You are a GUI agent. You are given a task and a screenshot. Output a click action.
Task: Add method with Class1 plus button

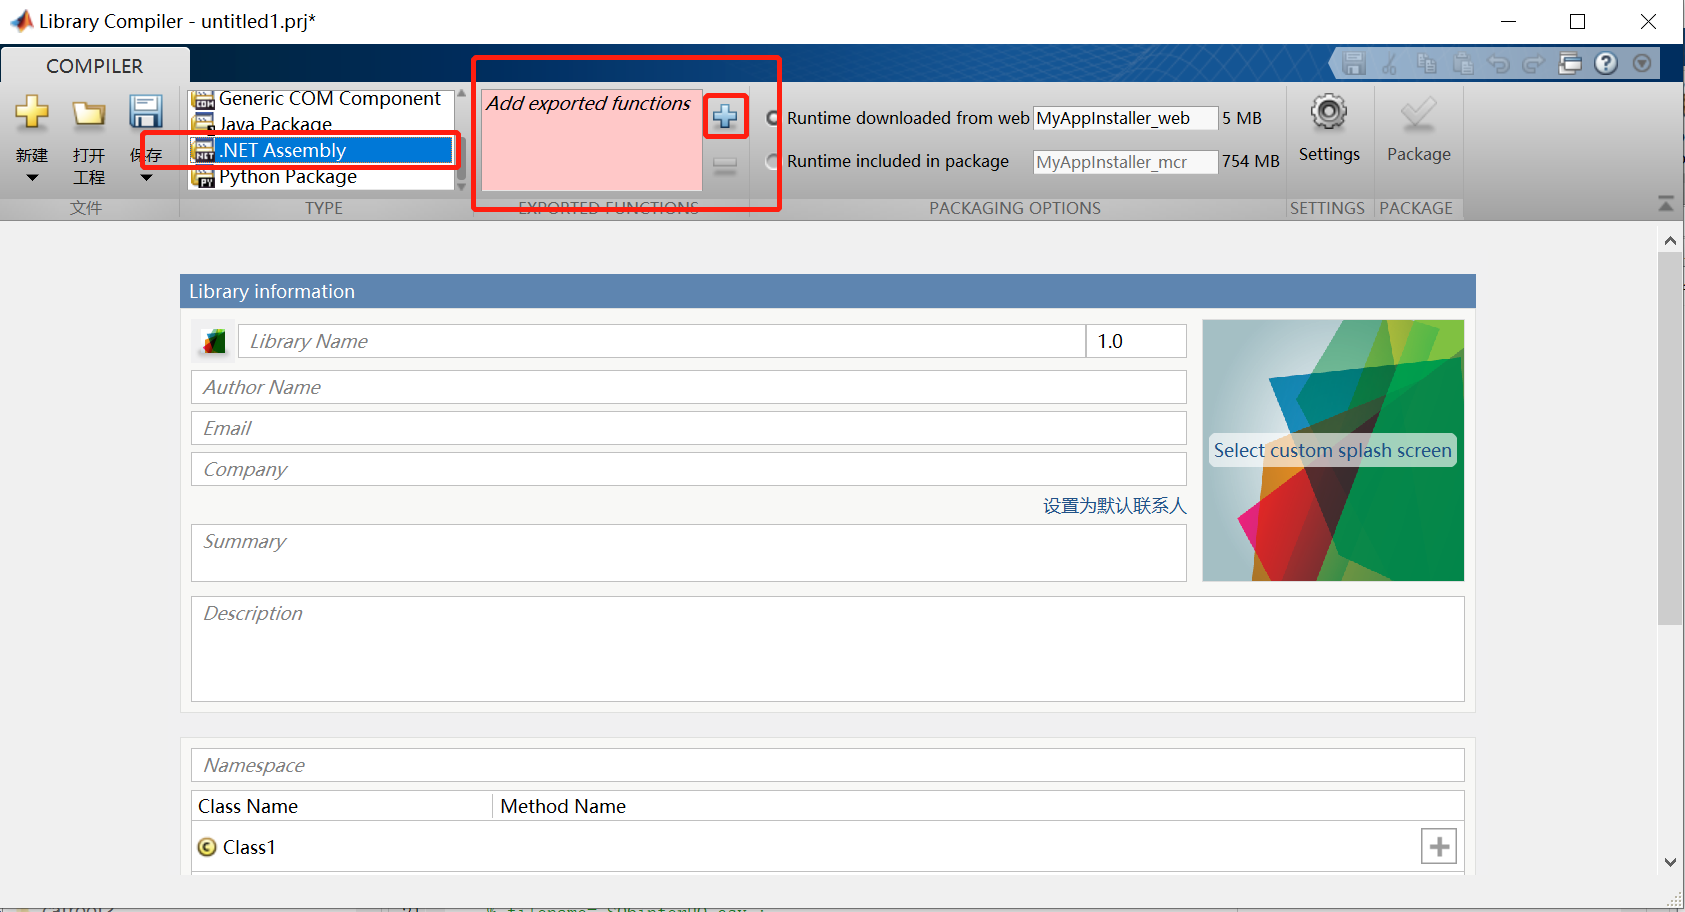tap(1439, 847)
